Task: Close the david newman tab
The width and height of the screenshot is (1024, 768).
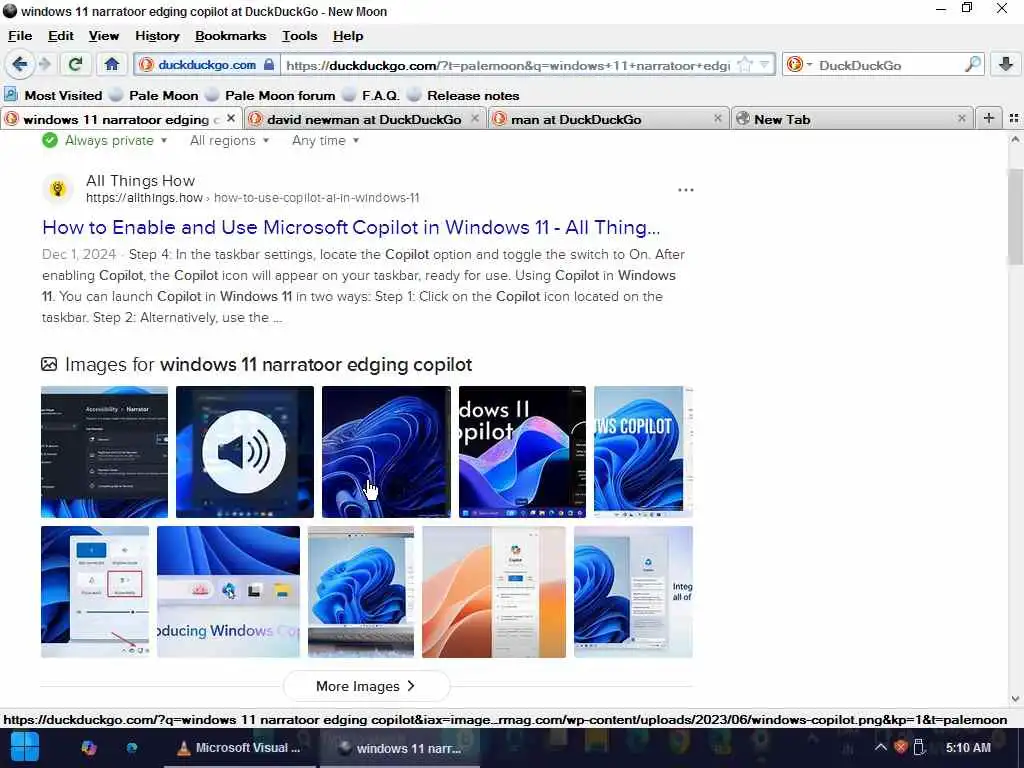Action: pos(475,118)
